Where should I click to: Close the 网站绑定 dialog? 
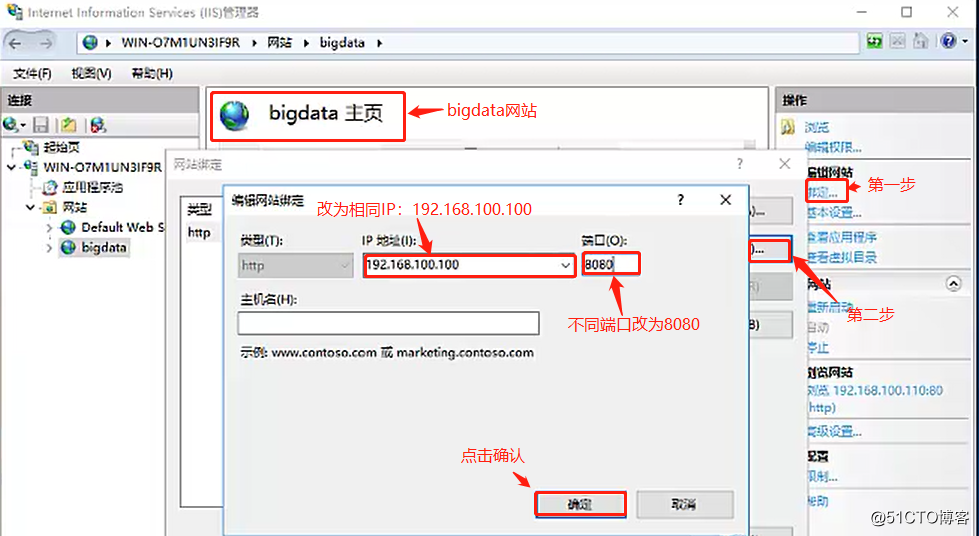(785, 164)
